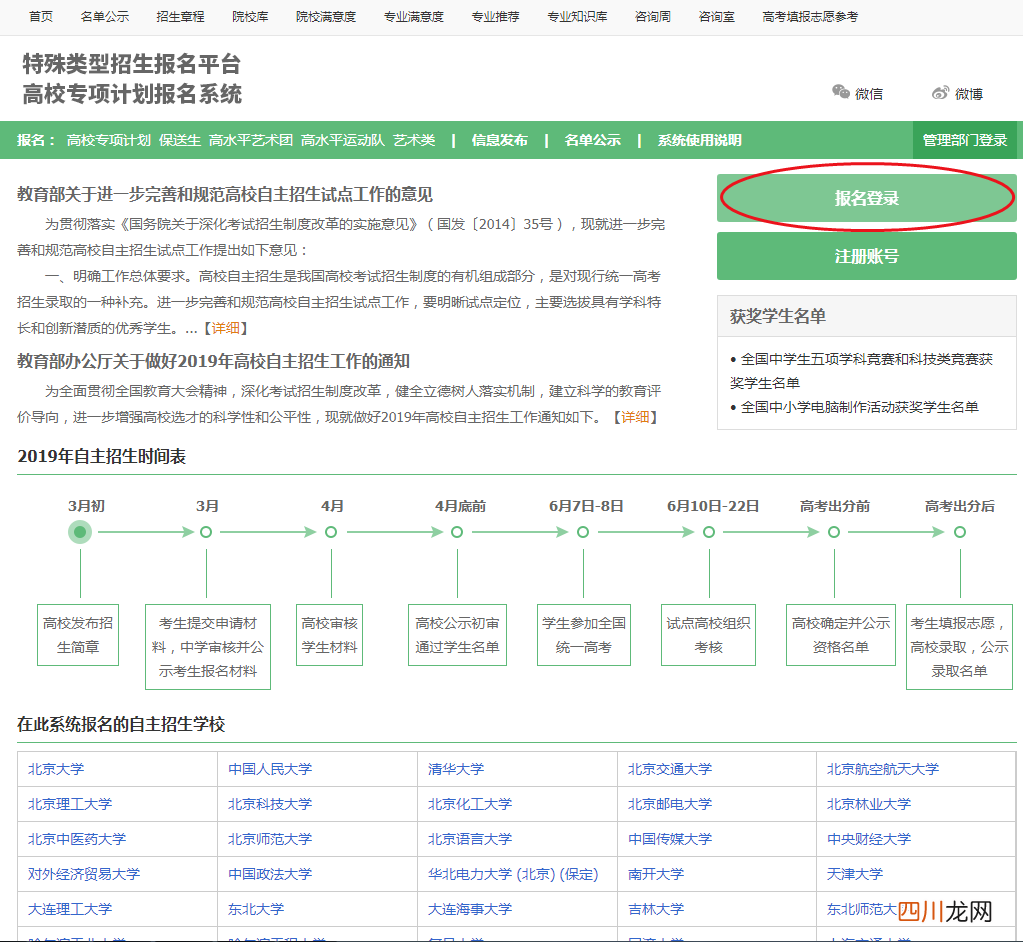Open the 天津大学 school link
The width and height of the screenshot is (1023, 942).
coord(855,874)
